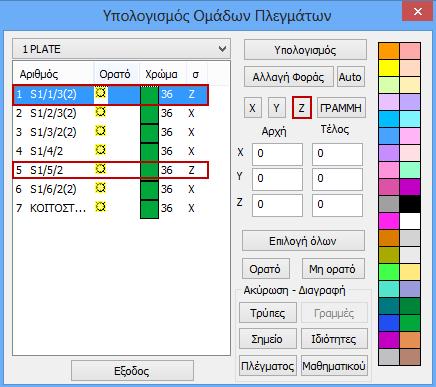Click the Z Τέλος input field
The height and width of the screenshot is (387, 436).
tap(337, 205)
